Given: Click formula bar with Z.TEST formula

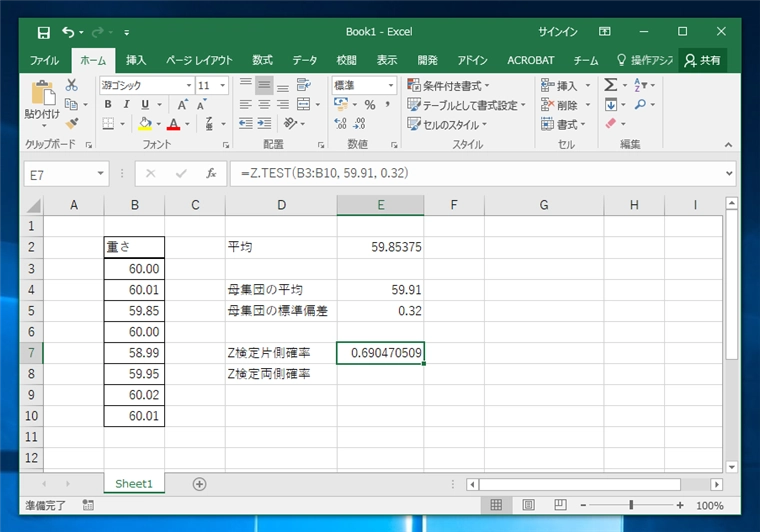Looking at the screenshot, I should point(477,173).
